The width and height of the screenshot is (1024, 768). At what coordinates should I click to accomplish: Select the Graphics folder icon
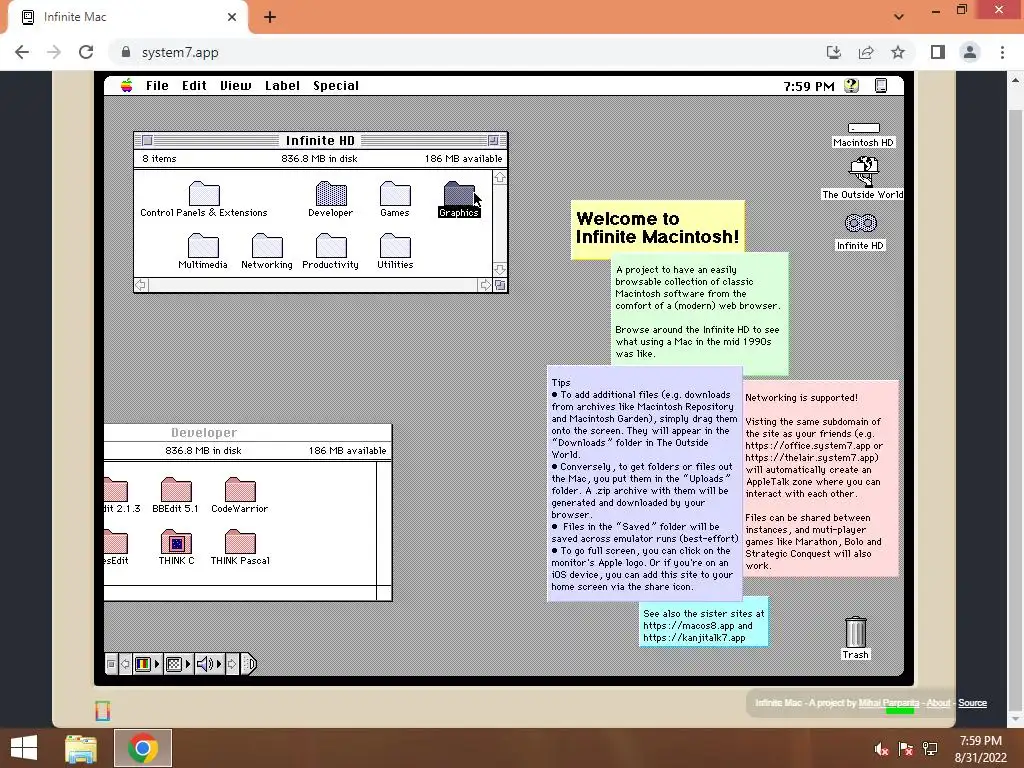click(459, 194)
